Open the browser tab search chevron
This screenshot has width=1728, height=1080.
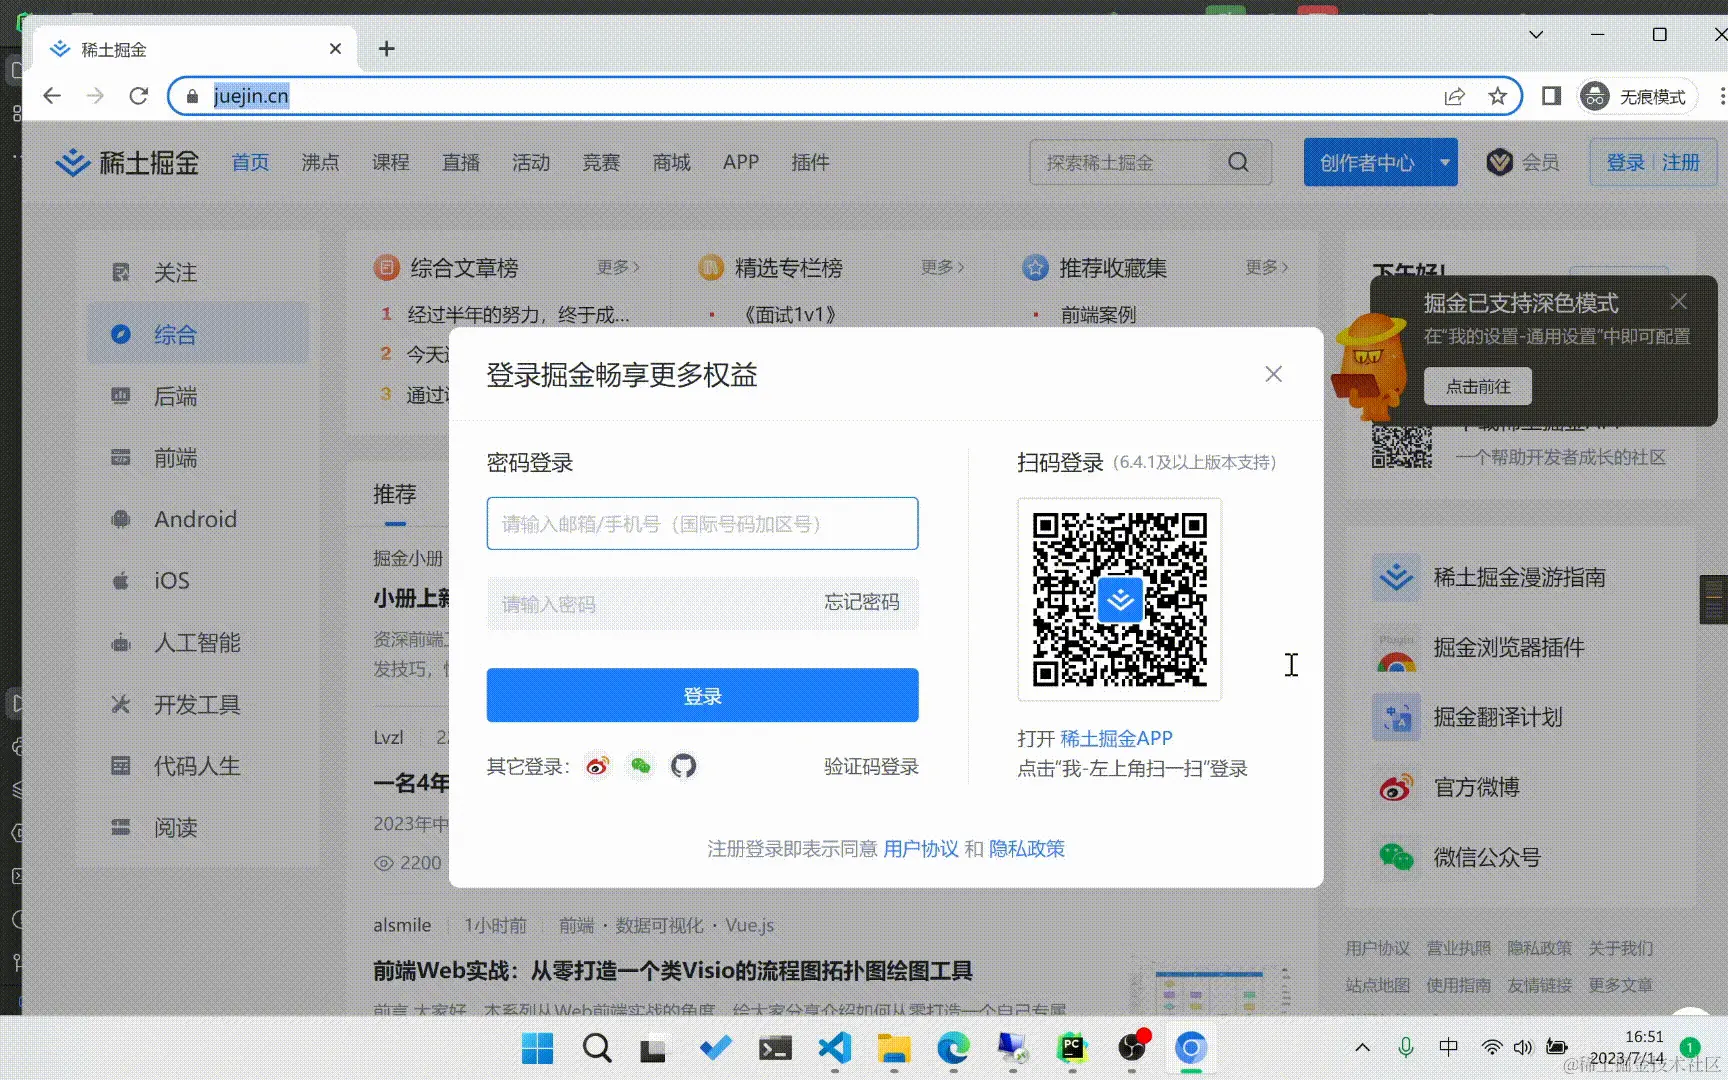(1535, 35)
